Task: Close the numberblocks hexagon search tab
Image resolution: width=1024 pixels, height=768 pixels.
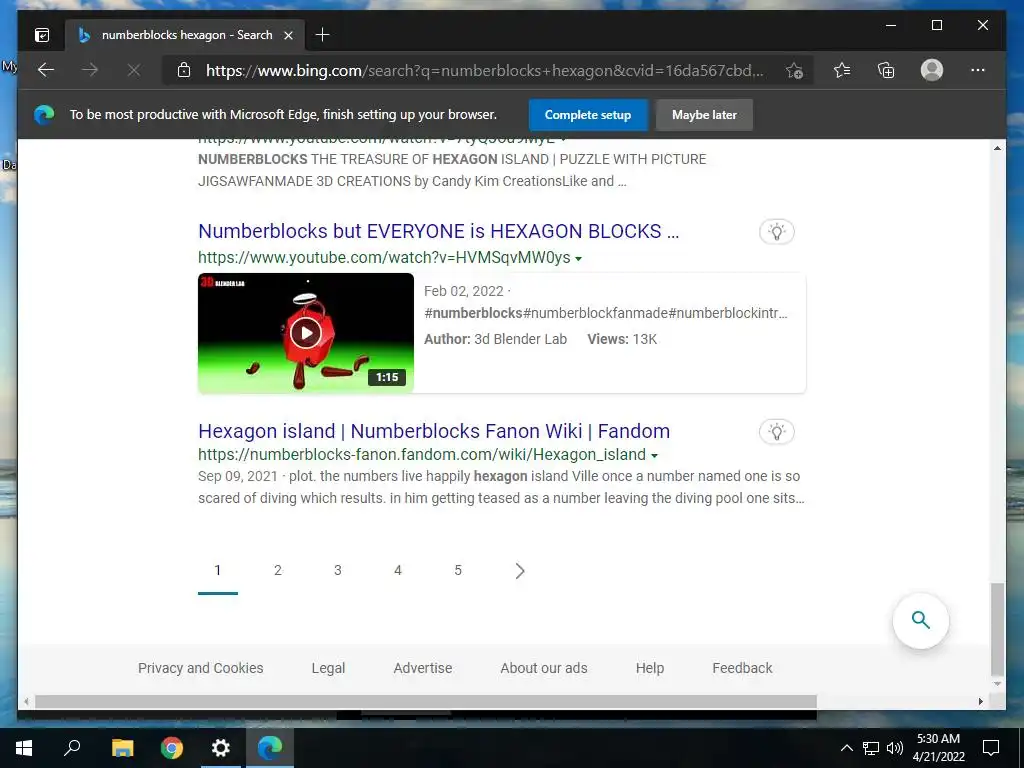Action: click(288, 35)
